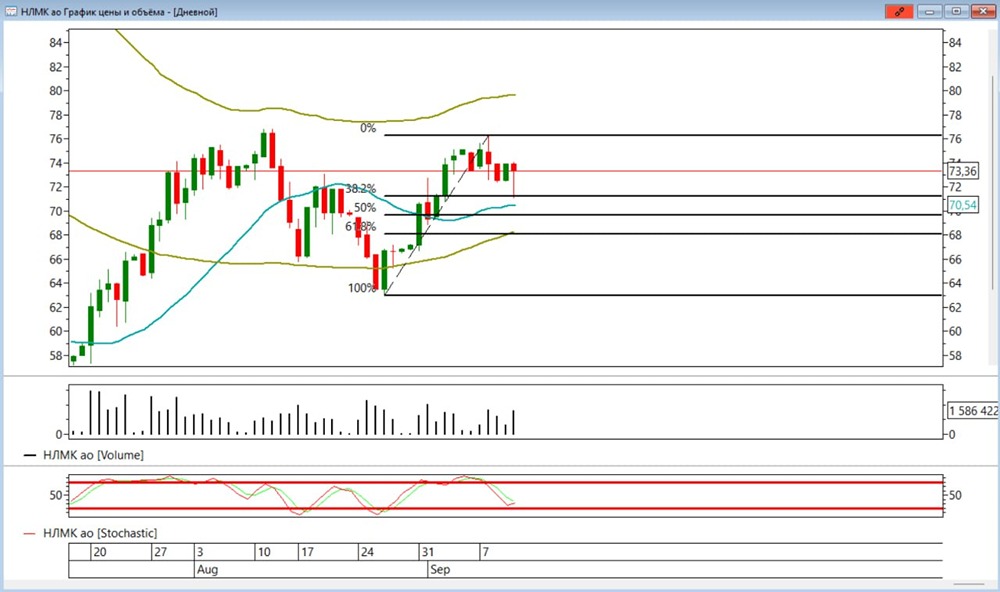Click the 84 label on left price axis
The image size is (1000, 592).
click(x=55, y=43)
